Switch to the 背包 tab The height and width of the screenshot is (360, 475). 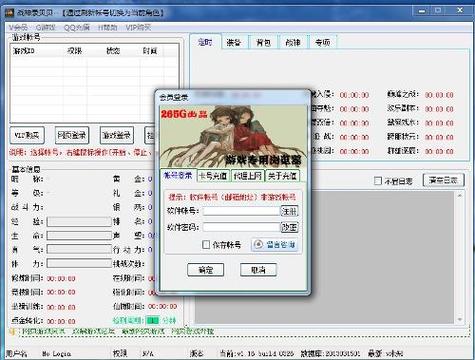click(263, 43)
